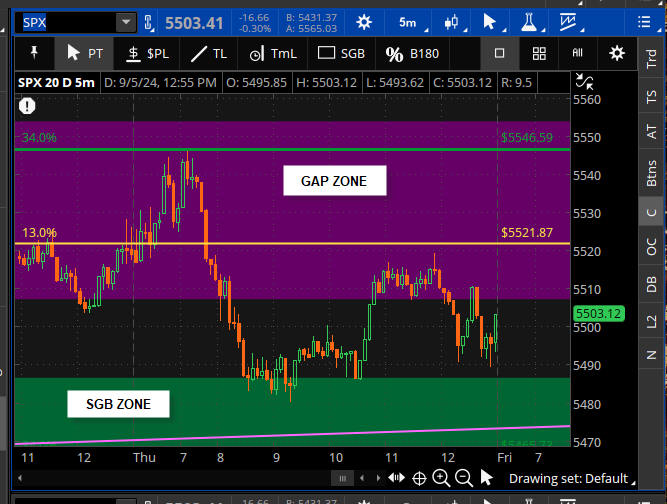Screen dimensions: 667x504
Task: Open the hamburger list menu
Action: [644, 22]
